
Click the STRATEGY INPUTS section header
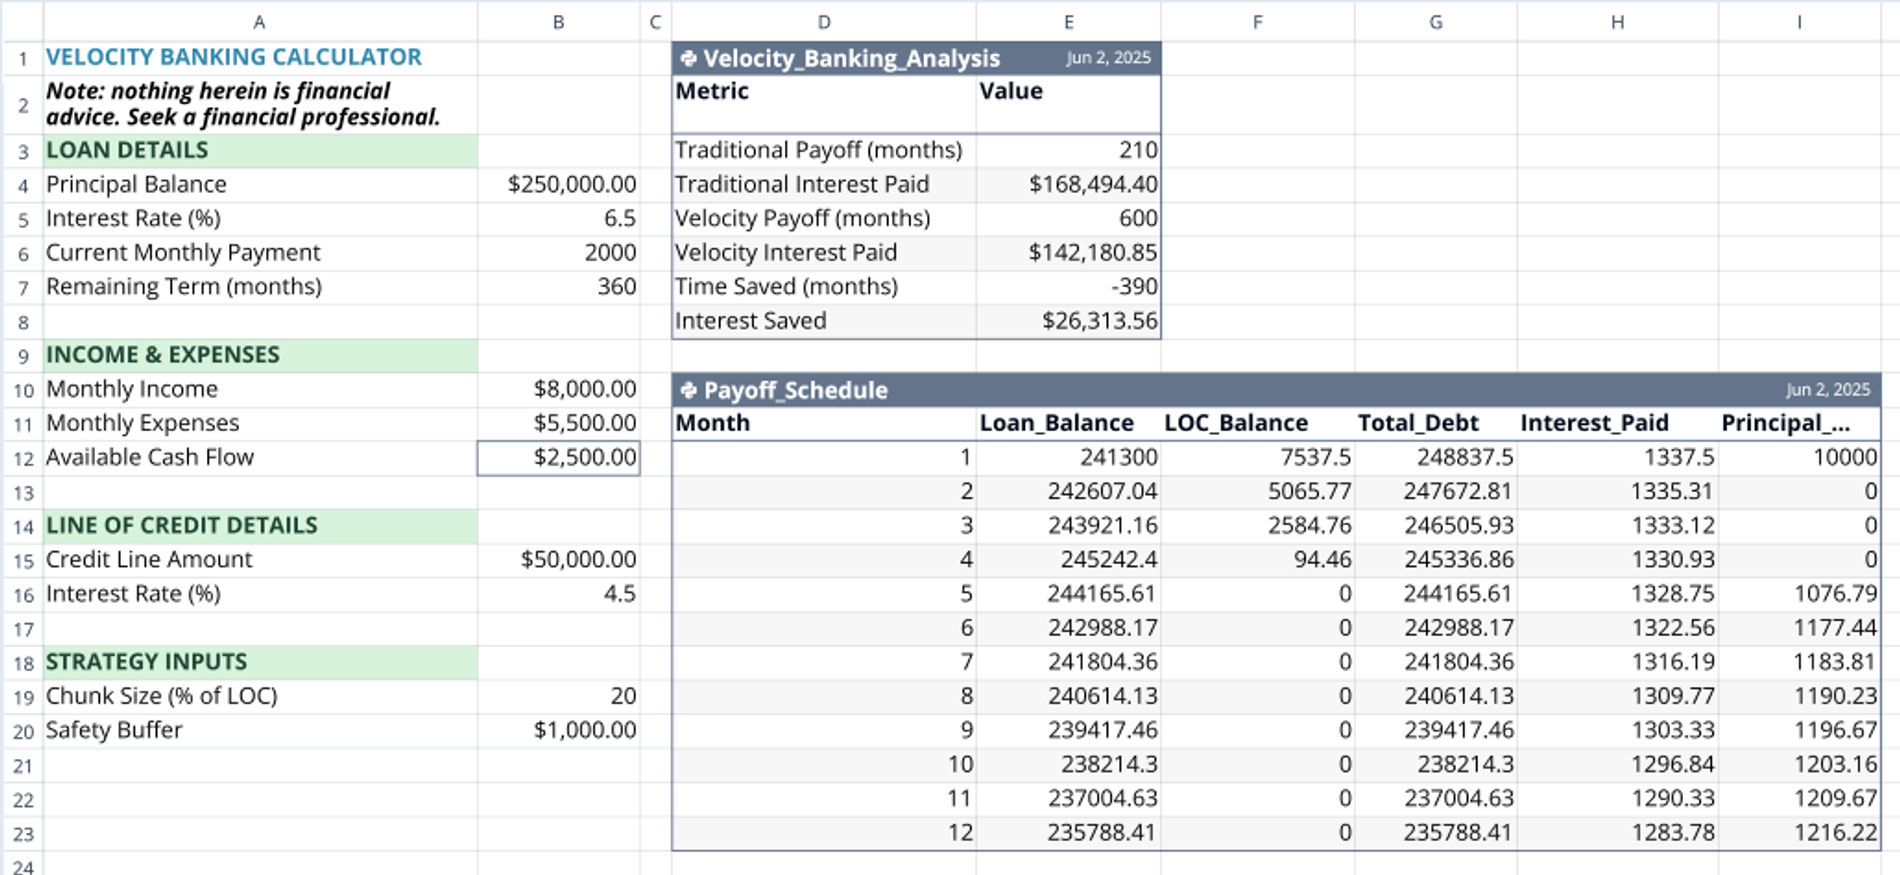[x=260, y=663]
